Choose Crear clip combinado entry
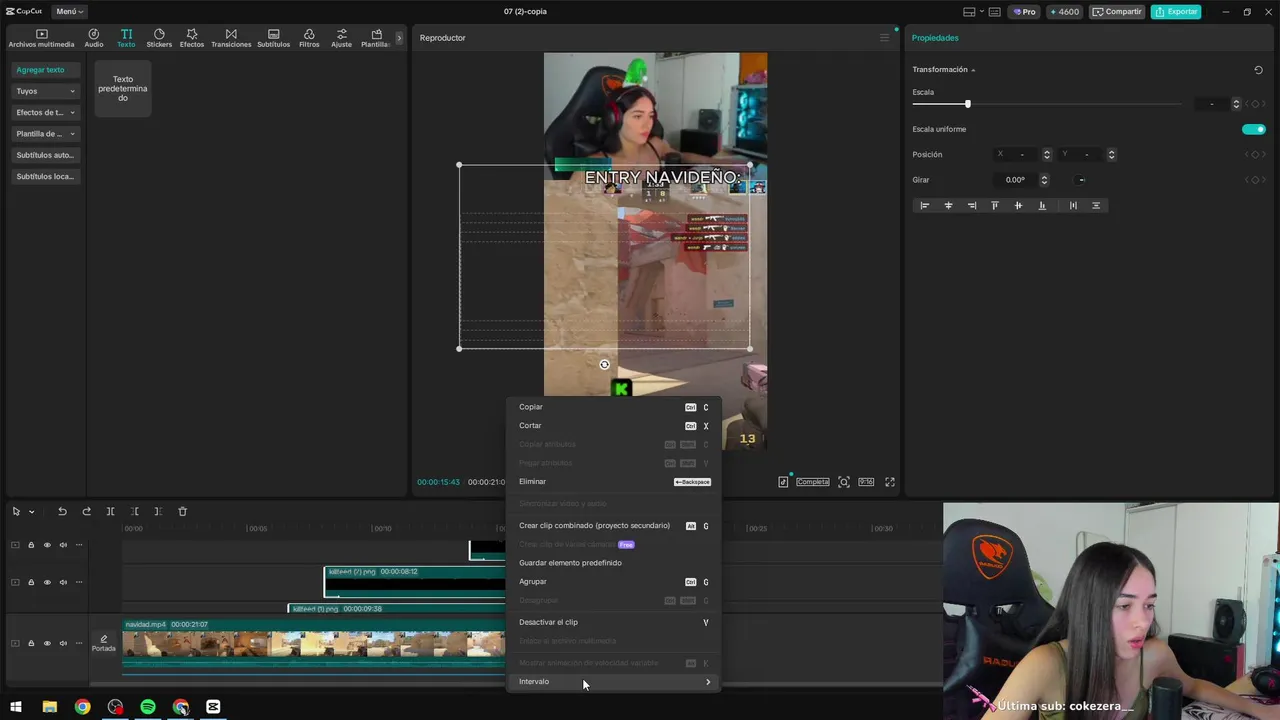Image resolution: width=1280 pixels, height=720 pixels. (613, 526)
